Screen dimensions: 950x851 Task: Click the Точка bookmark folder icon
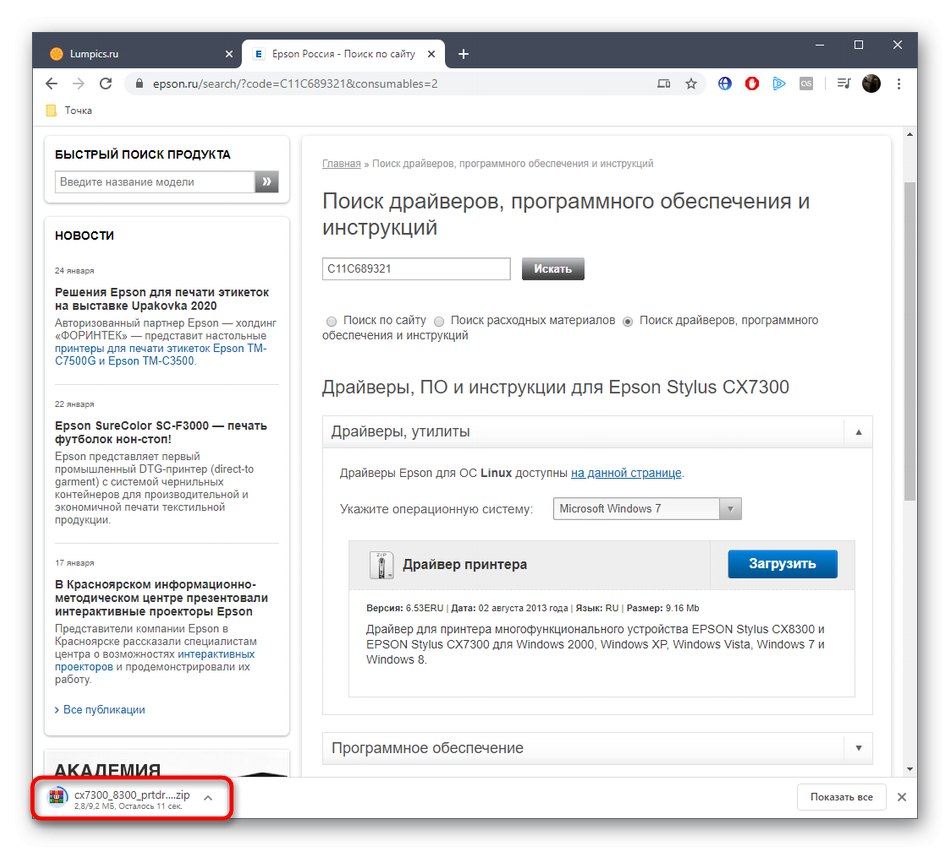coord(51,110)
